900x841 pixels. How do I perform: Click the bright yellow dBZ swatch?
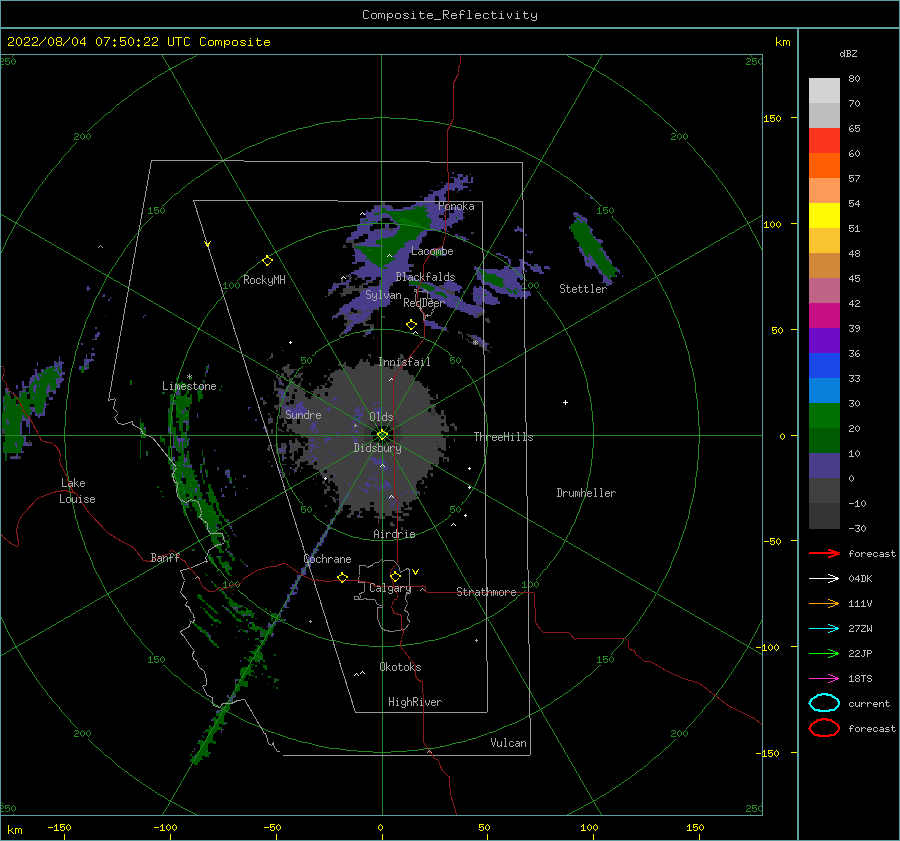[824, 216]
